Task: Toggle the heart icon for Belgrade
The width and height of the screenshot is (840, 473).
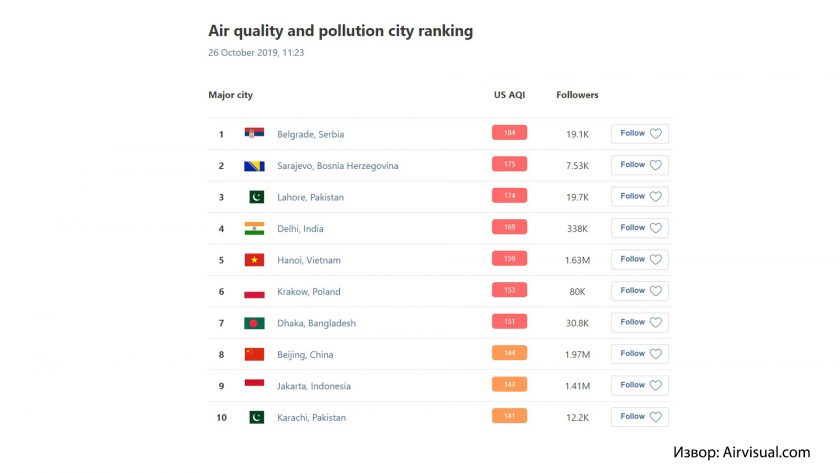Action: [656, 133]
